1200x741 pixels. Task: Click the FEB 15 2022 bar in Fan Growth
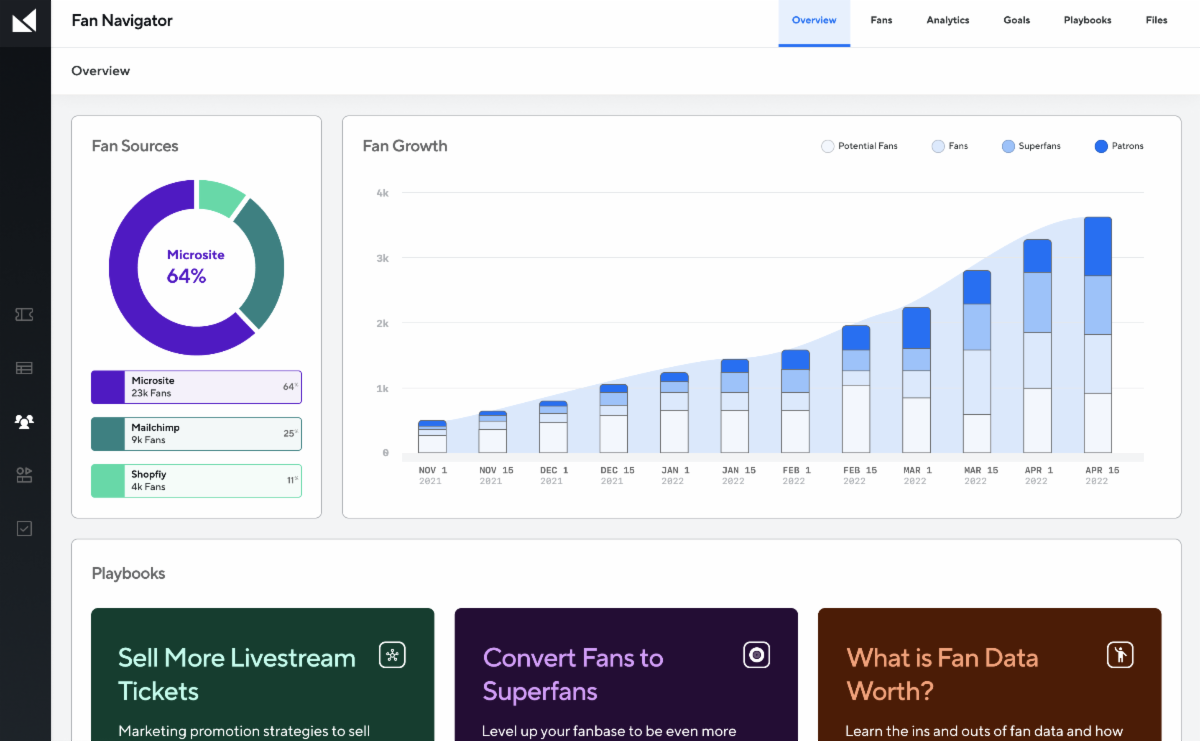pyautogui.click(x=856, y=389)
